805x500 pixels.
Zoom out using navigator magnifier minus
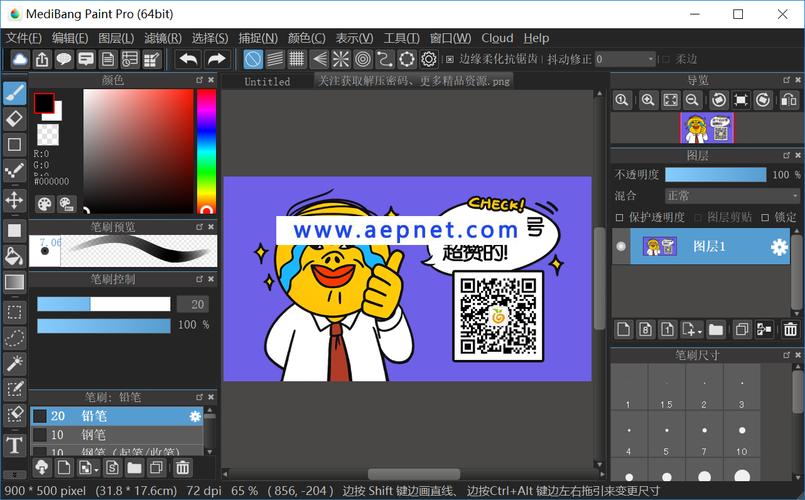692,100
